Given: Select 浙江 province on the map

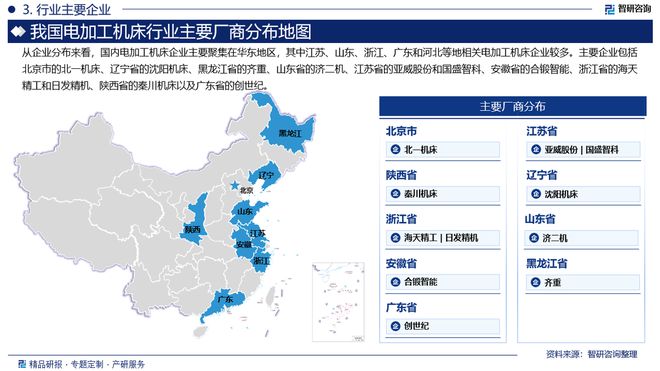Looking at the screenshot, I should [261, 261].
